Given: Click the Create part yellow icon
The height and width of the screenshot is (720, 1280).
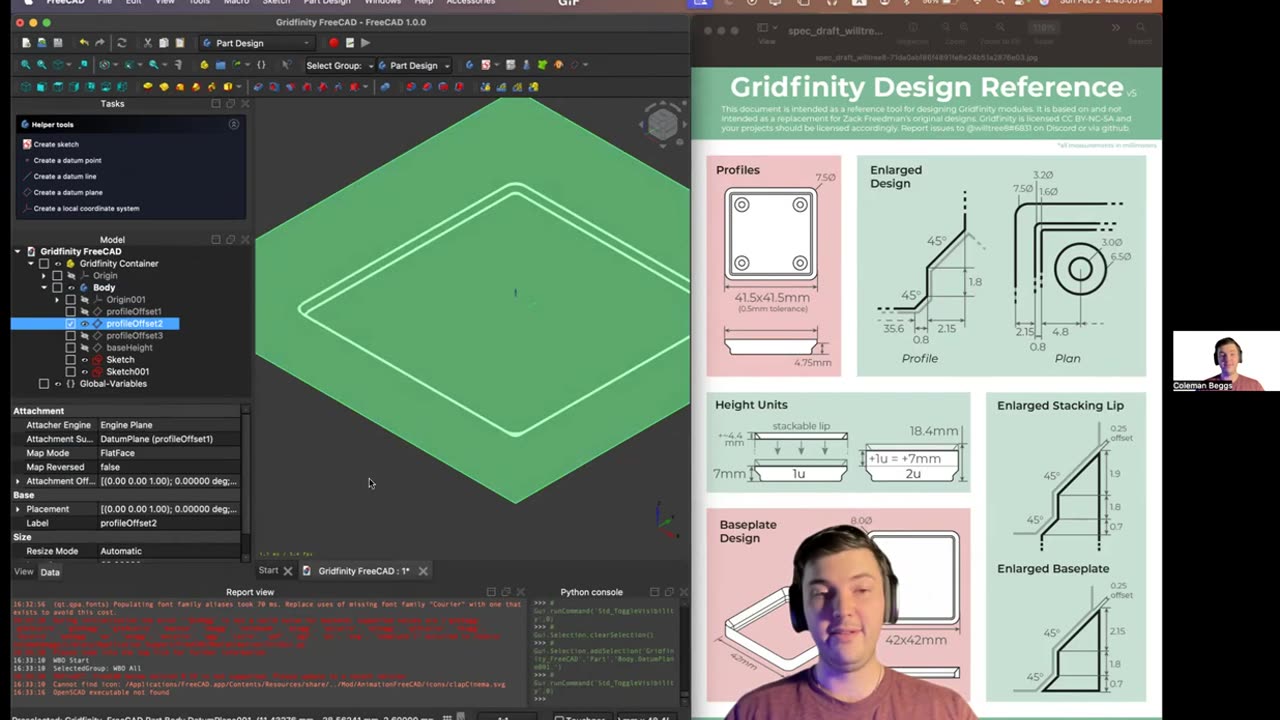Looking at the screenshot, I should [204, 65].
